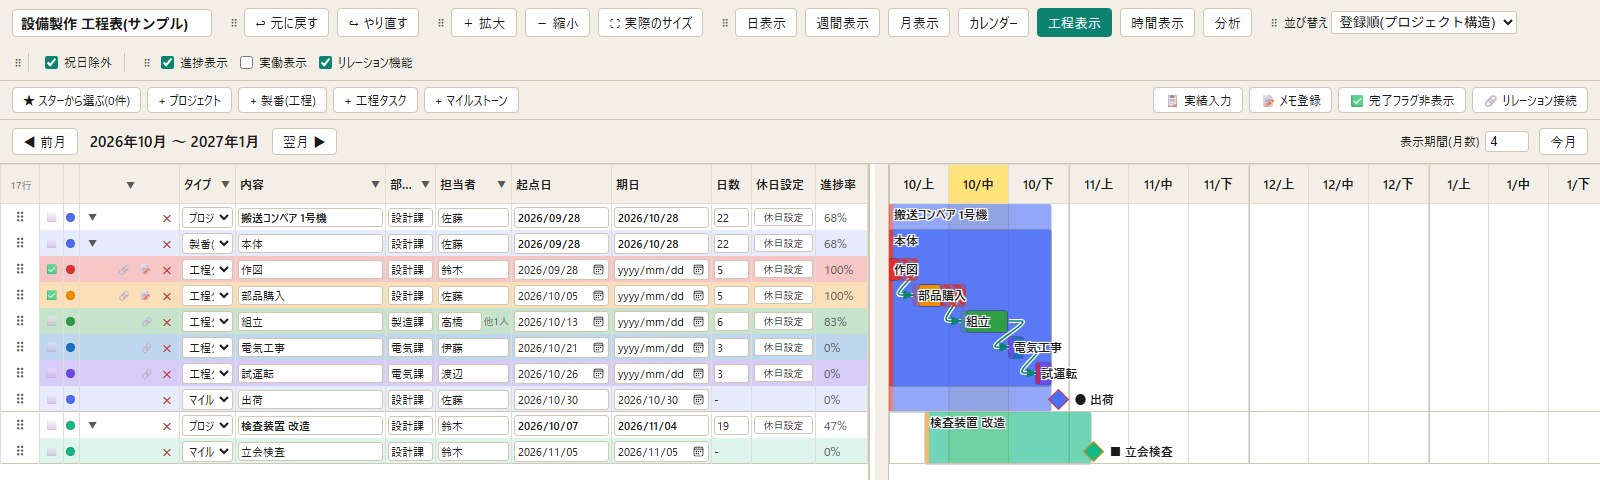Click the 組立 bar in the Gantt chart
Image resolution: width=1600 pixels, height=480 pixels.
[x=984, y=322]
